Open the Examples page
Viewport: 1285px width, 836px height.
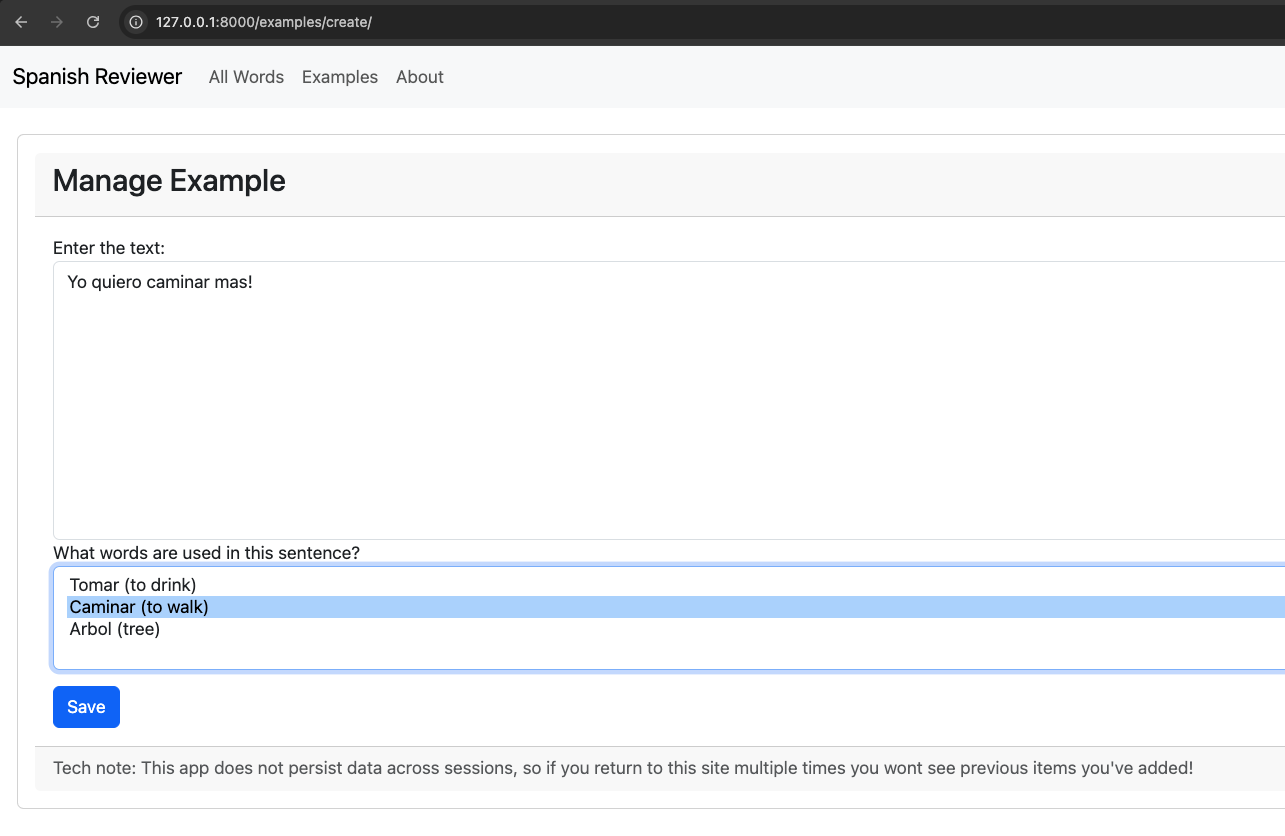pos(339,77)
